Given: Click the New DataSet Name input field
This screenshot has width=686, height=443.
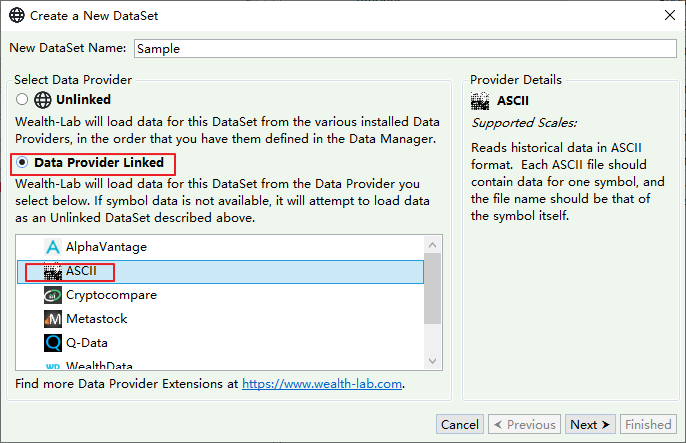Looking at the screenshot, I should [x=405, y=49].
